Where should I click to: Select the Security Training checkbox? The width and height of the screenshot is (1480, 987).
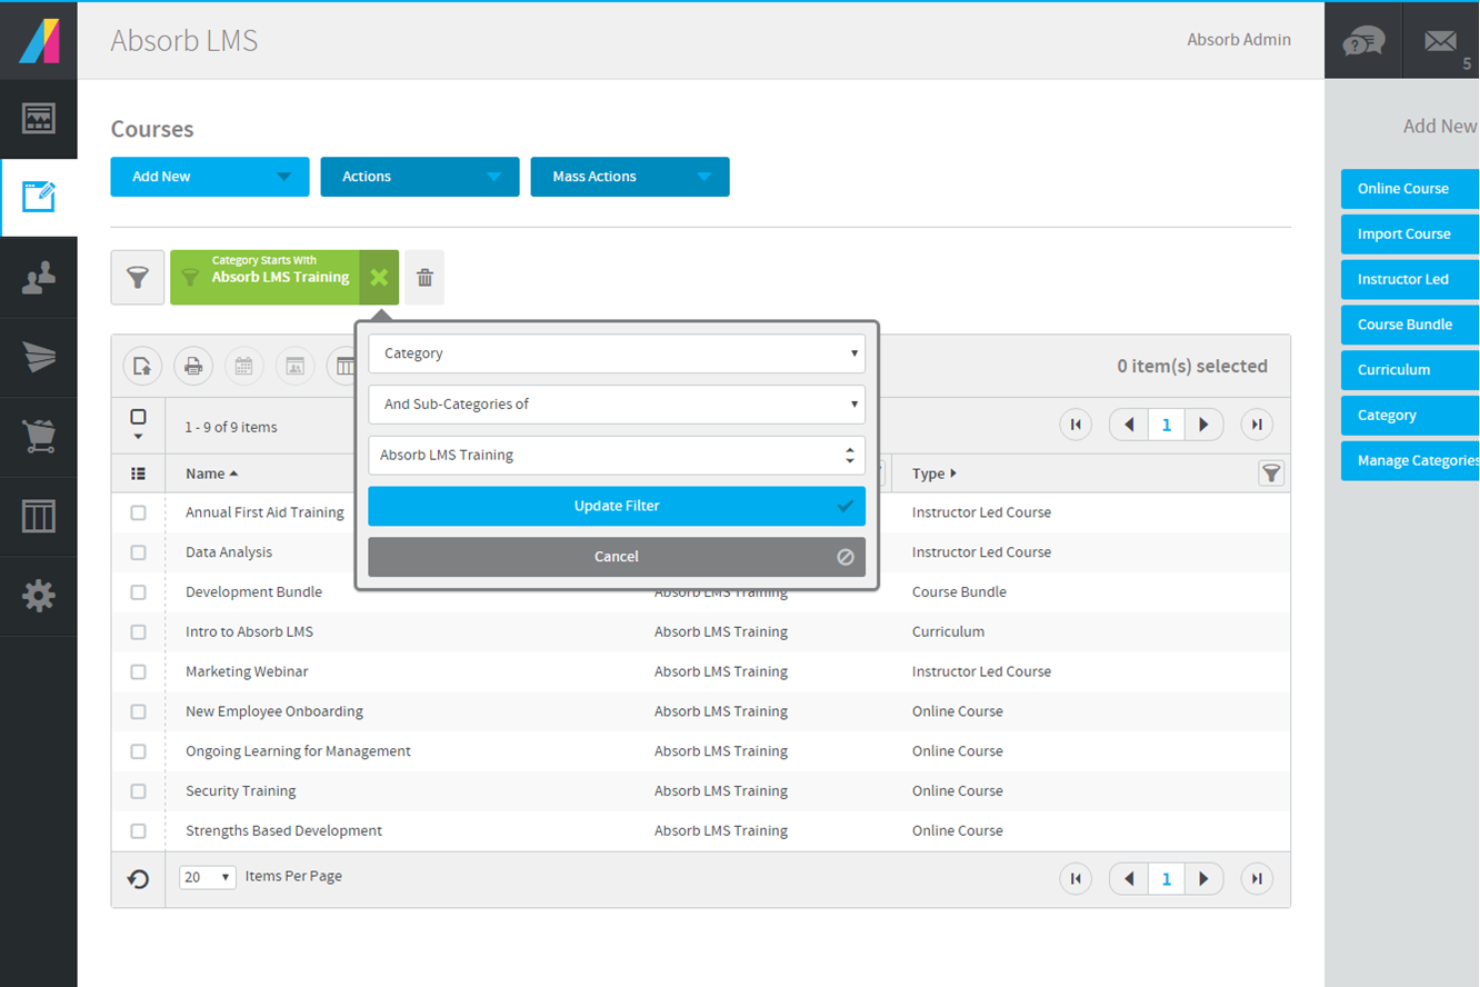click(x=138, y=791)
